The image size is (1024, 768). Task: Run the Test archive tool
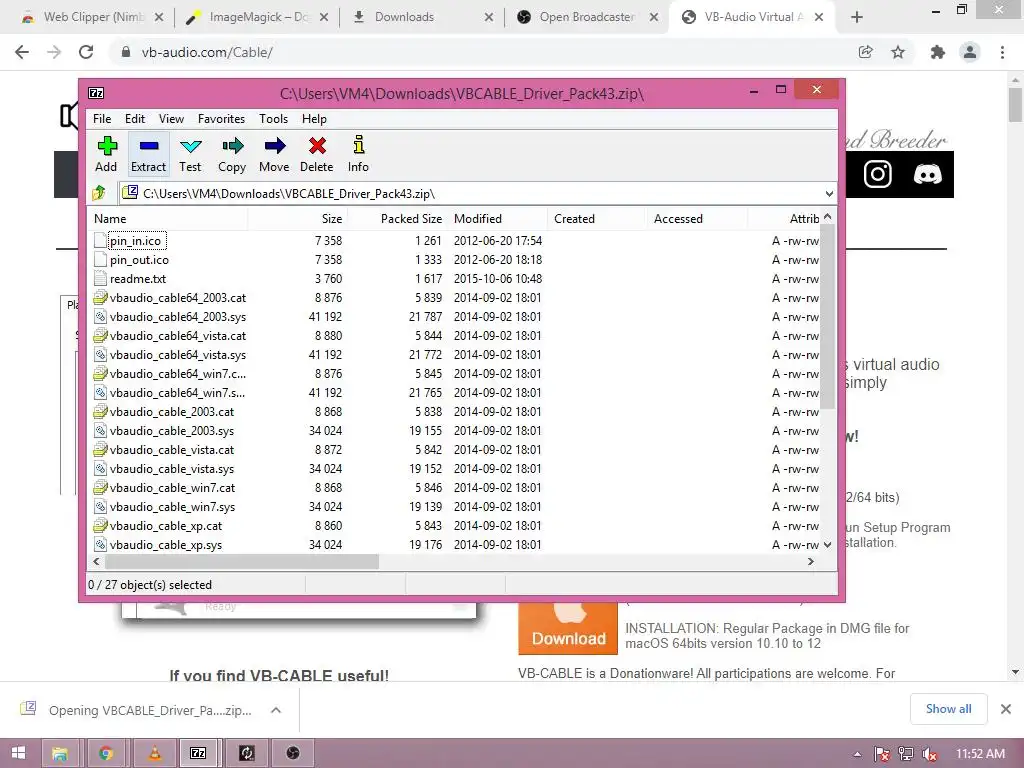(190, 154)
